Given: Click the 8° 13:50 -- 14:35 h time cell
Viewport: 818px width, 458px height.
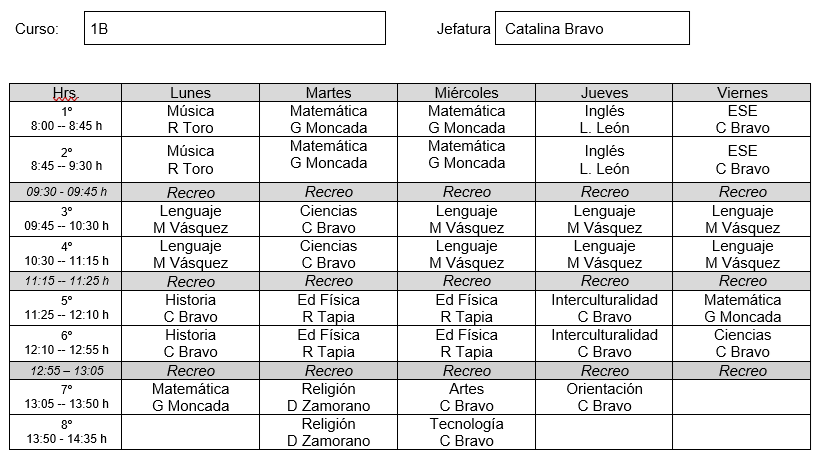Looking at the screenshot, I should pyautogui.click(x=66, y=432).
